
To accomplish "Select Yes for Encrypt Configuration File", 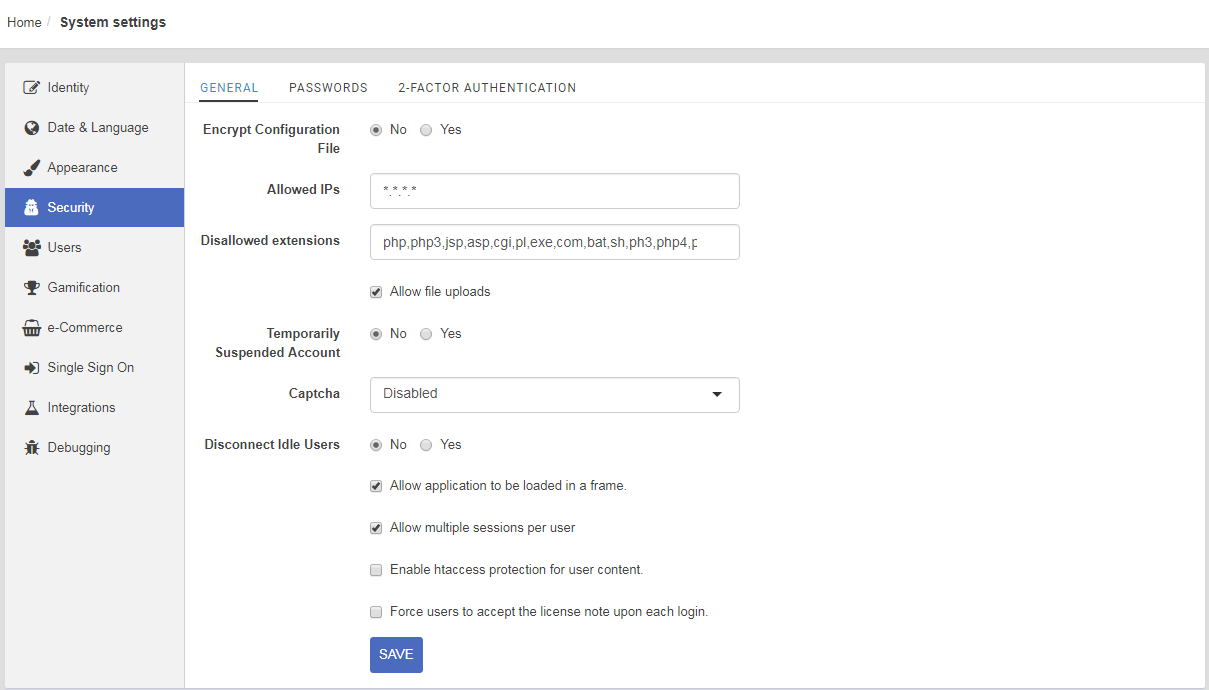I will [x=426, y=130].
